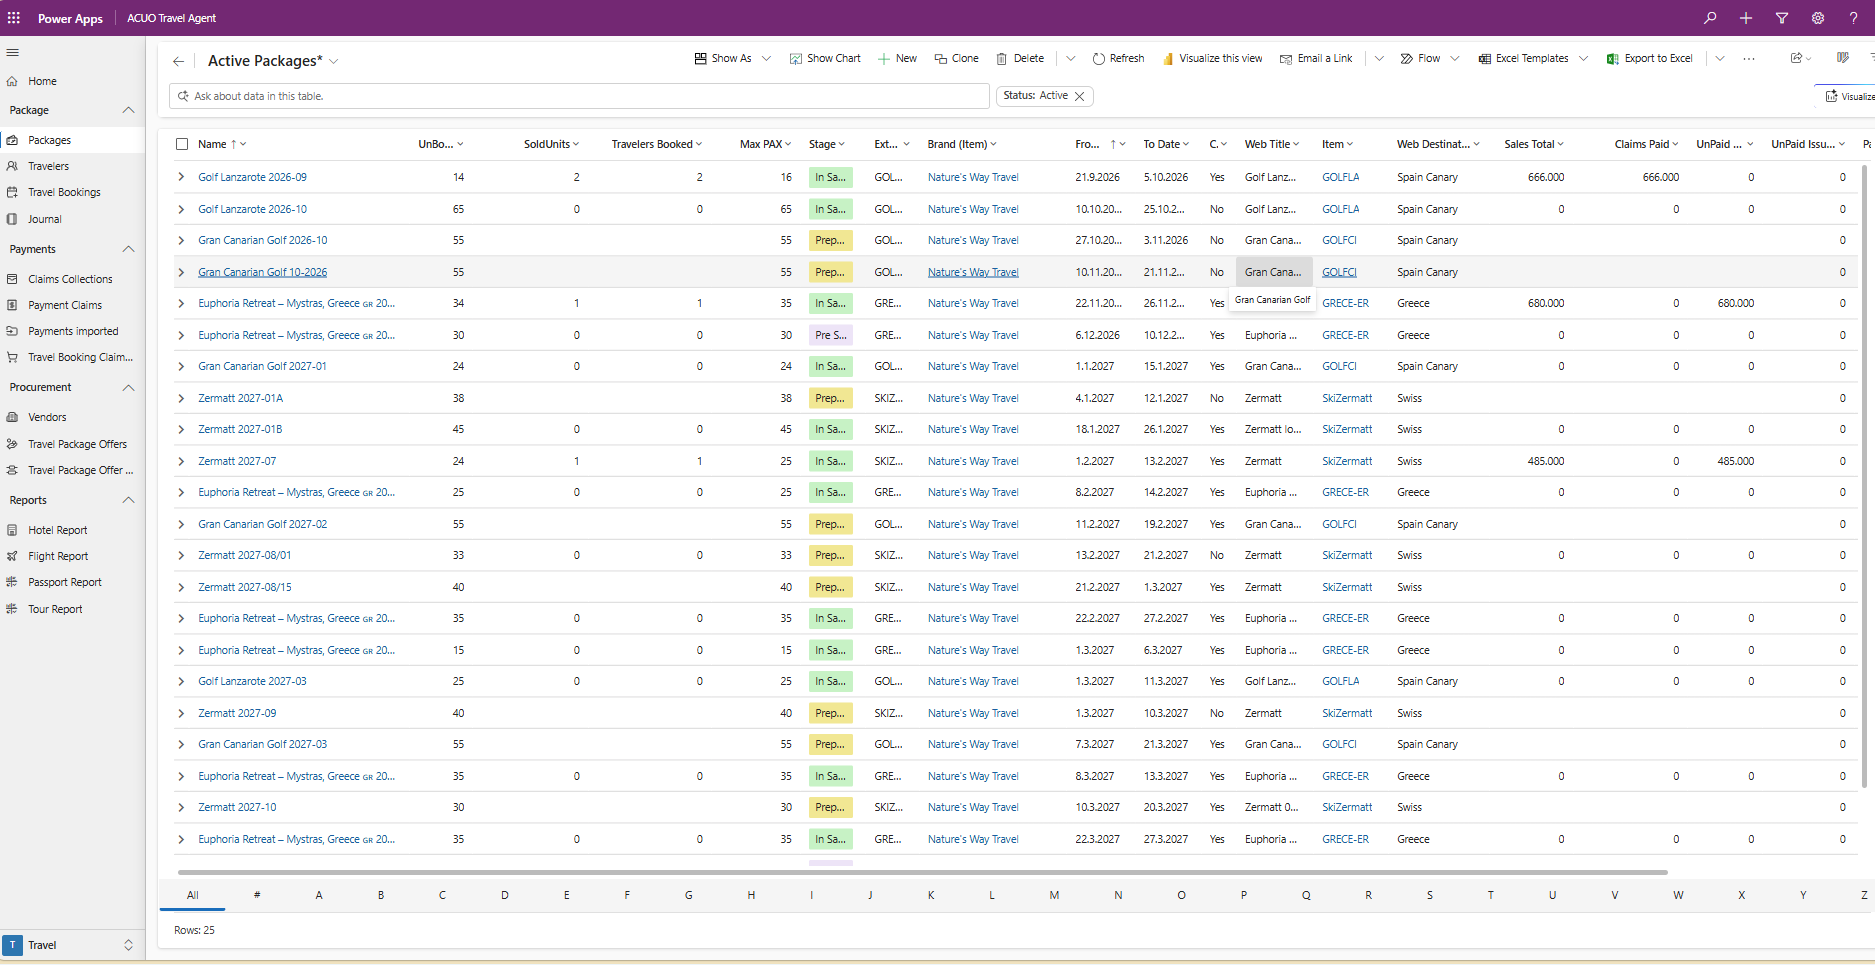The height and width of the screenshot is (965, 1875).
Task: Collapse the Package section in the sidebar
Action: [128, 110]
